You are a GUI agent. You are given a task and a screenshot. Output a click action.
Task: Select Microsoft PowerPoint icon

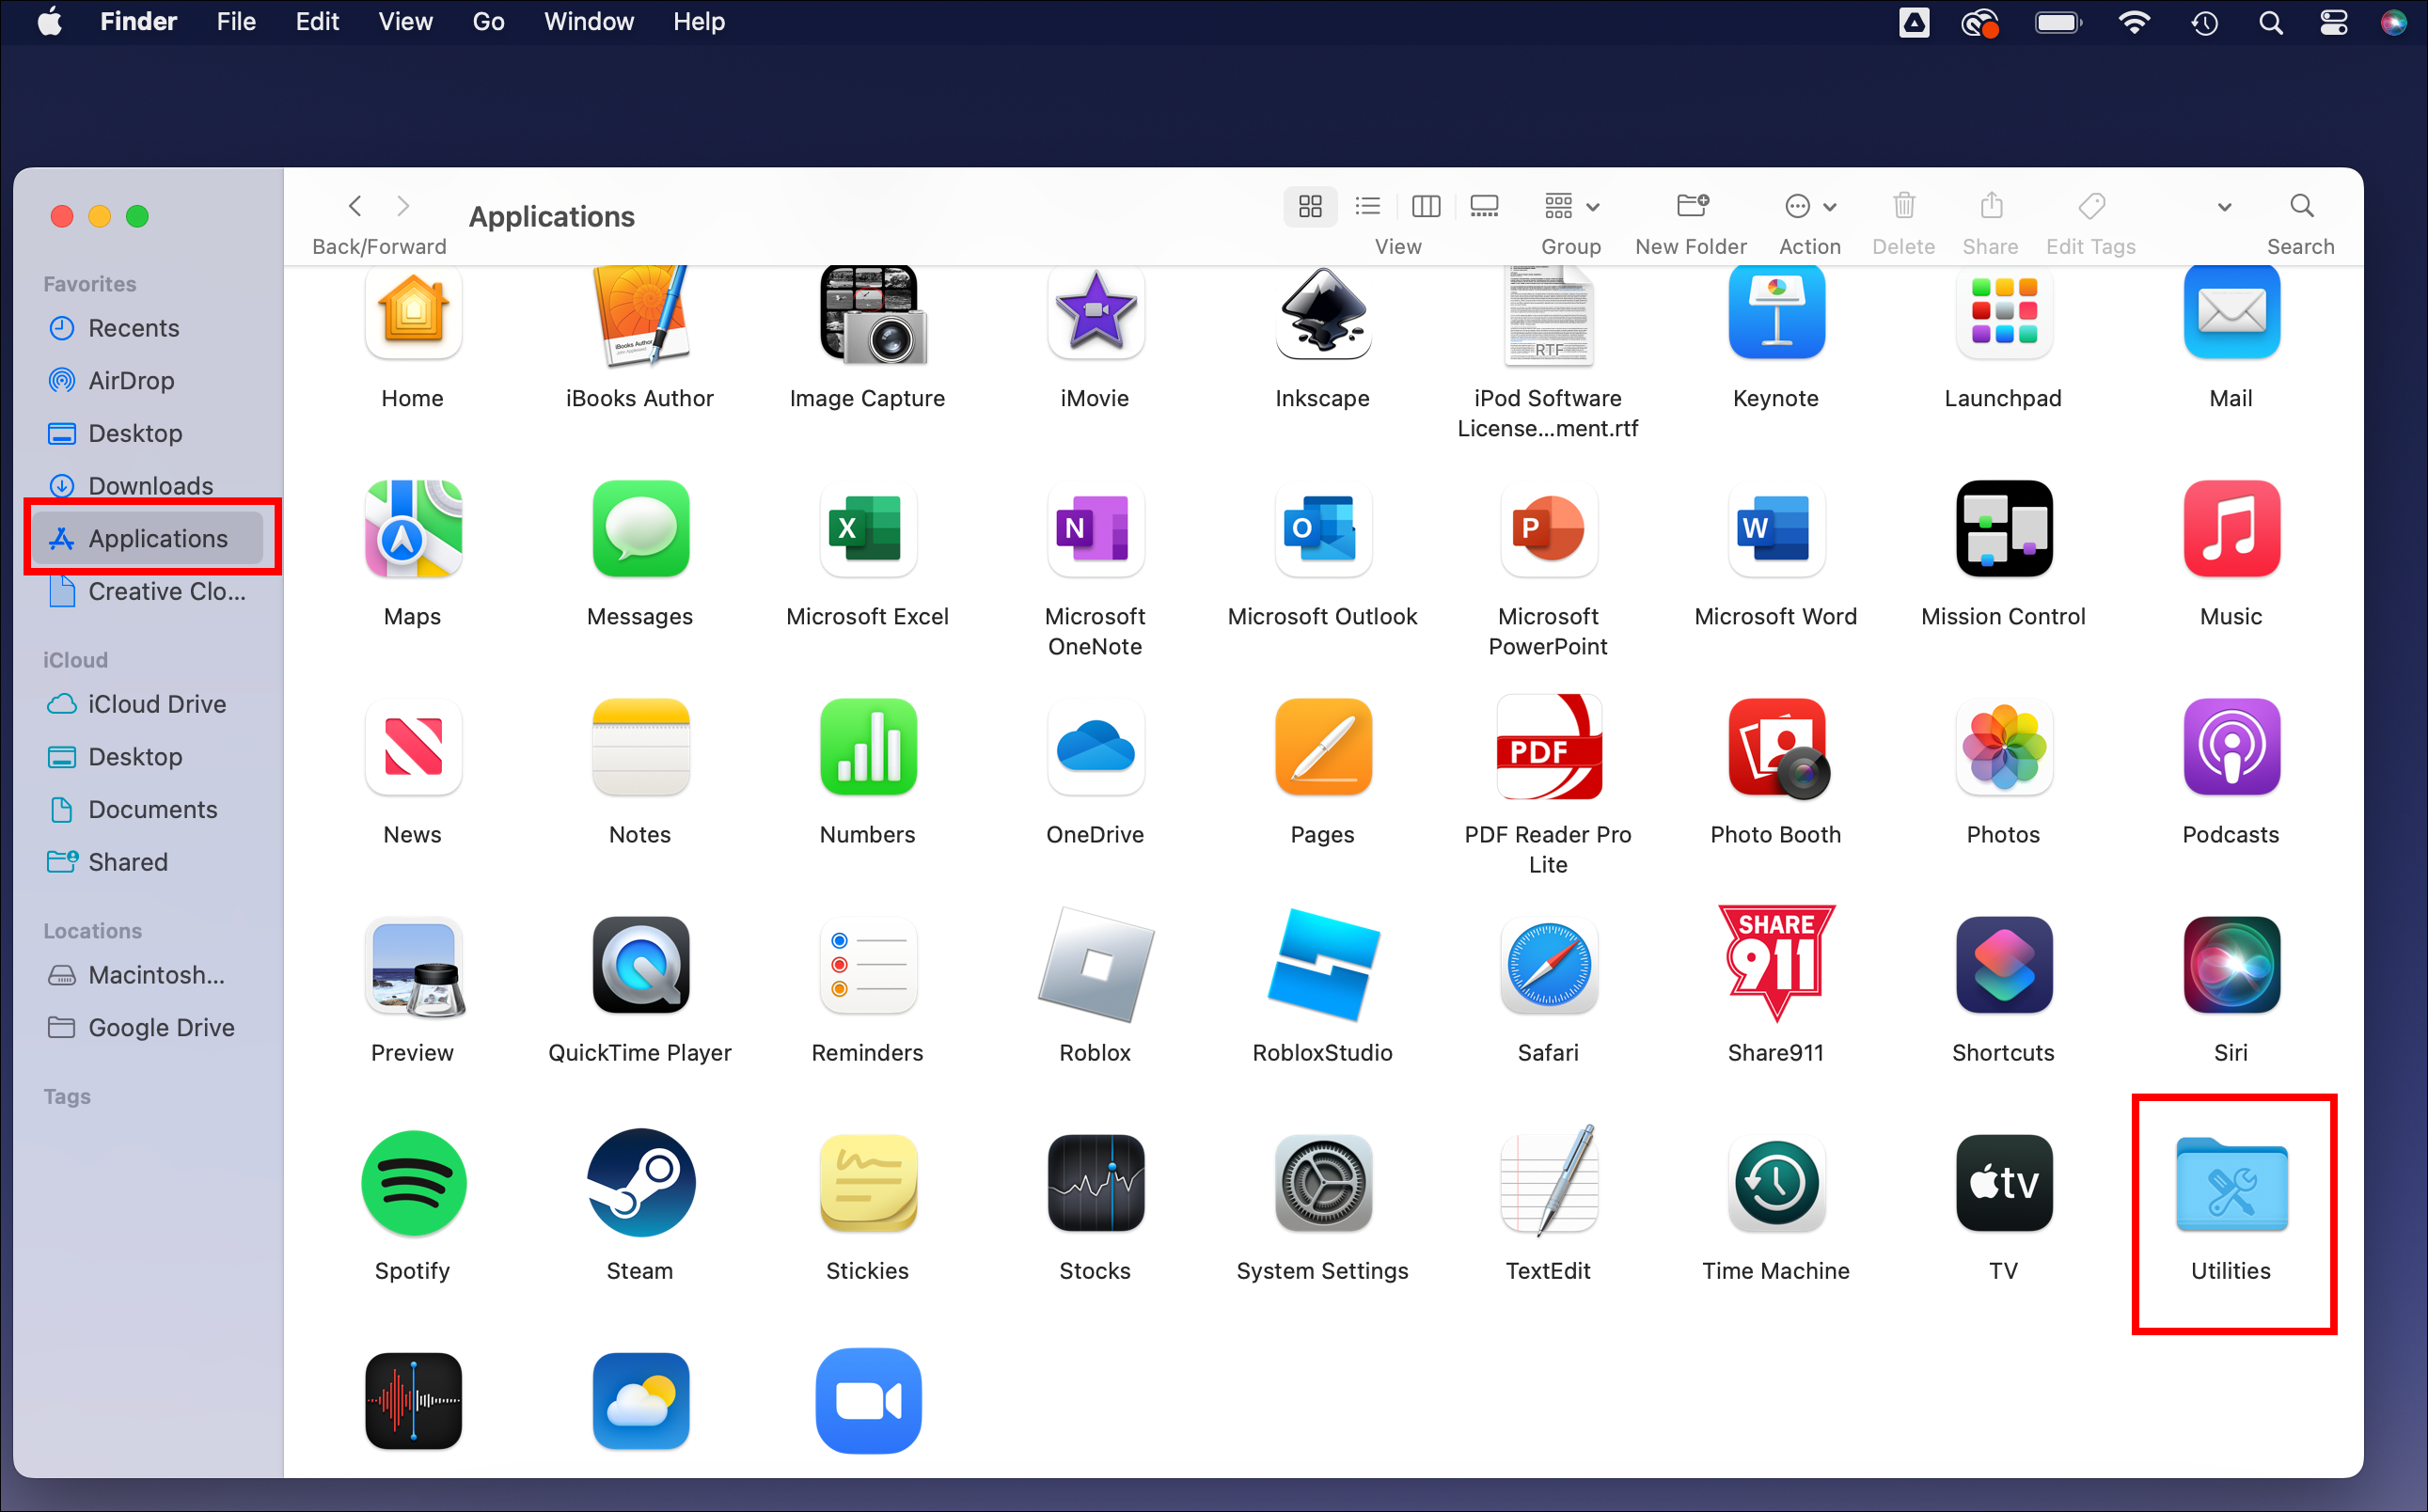(1549, 529)
